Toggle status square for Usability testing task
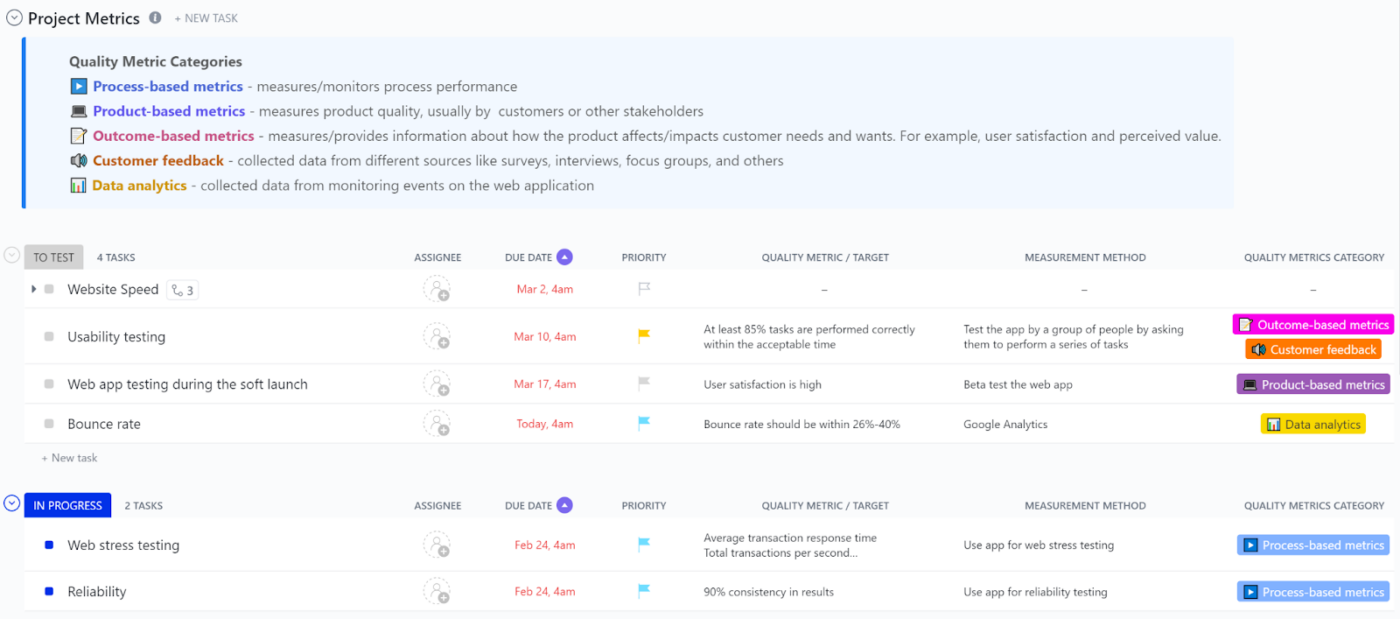The width and height of the screenshot is (1400, 619). (x=49, y=337)
